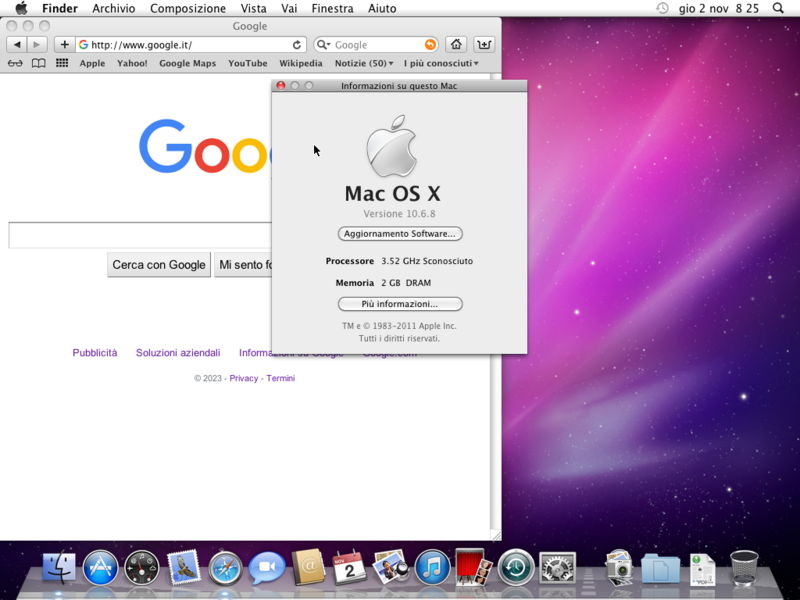Click Aggiornamento Software button

(400, 234)
